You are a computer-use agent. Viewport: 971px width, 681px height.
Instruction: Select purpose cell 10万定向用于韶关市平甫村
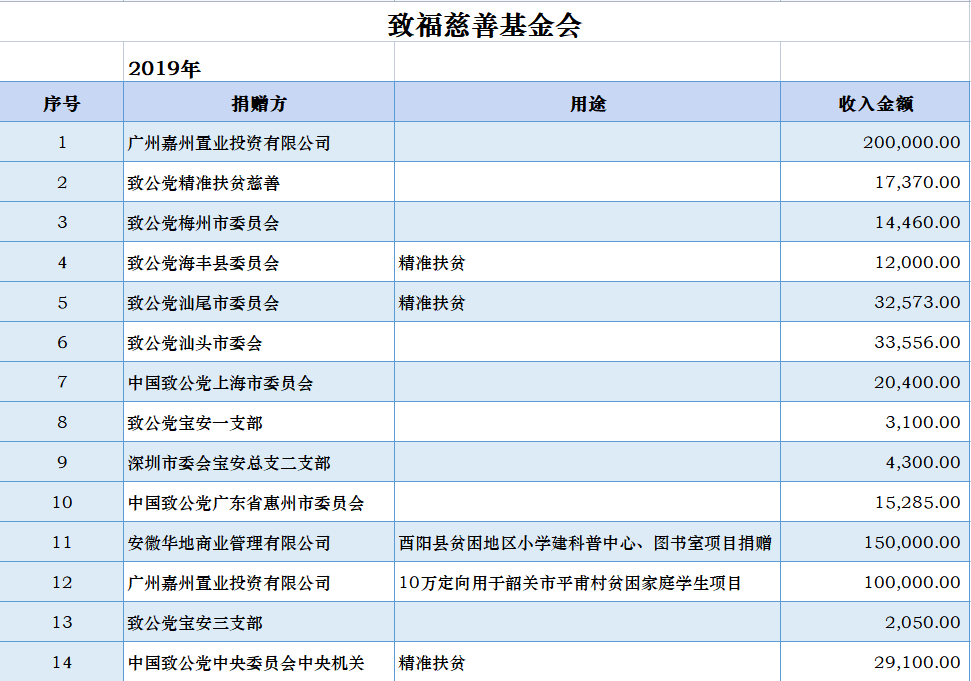coord(587,582)
